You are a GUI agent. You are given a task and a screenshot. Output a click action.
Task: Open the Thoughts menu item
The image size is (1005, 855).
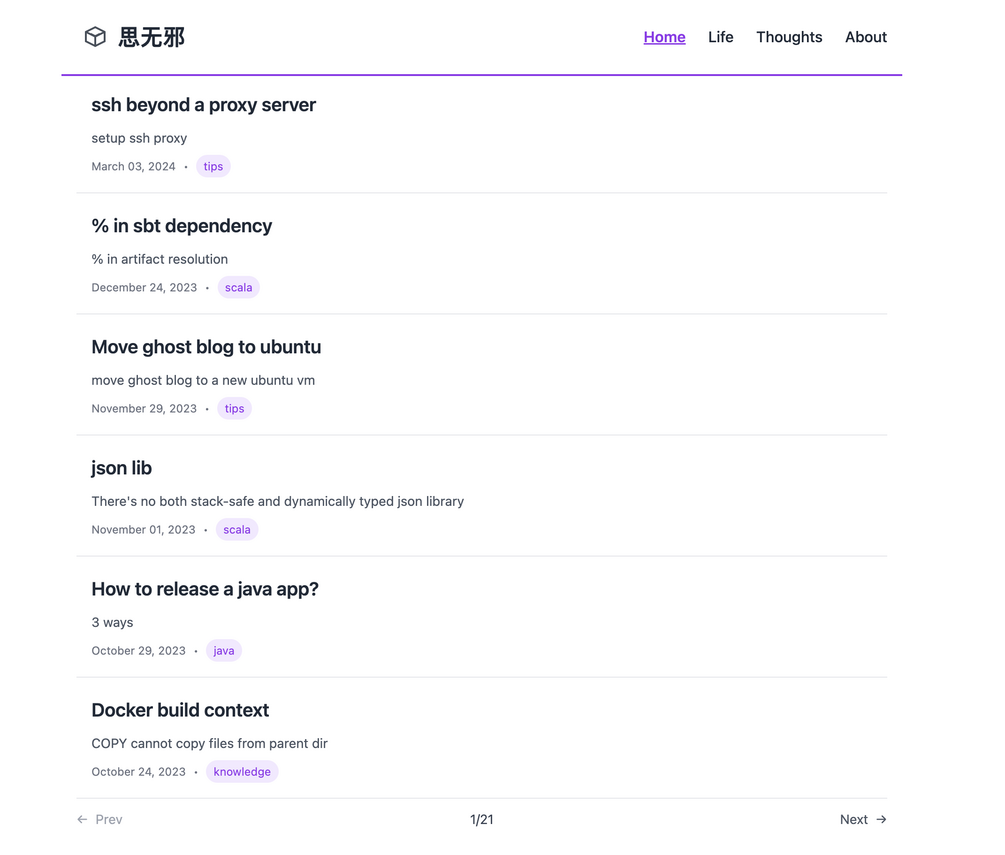[x=789, y=37]
